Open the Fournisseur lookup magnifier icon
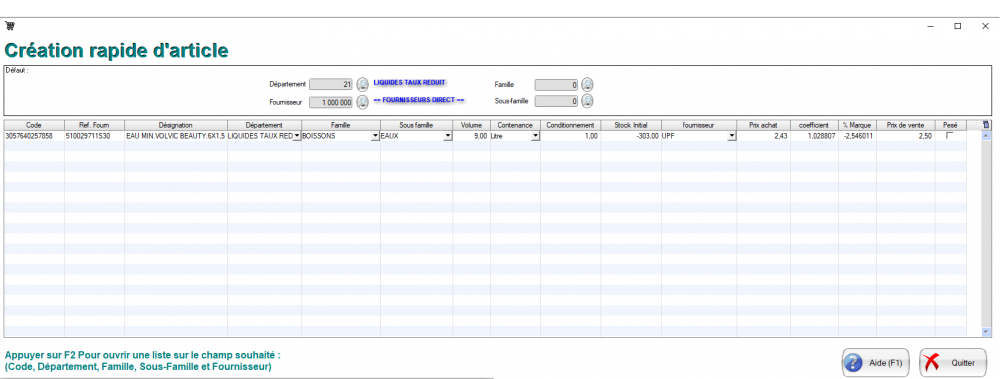The image size is (1000, 379). click(x=362, y=101)
